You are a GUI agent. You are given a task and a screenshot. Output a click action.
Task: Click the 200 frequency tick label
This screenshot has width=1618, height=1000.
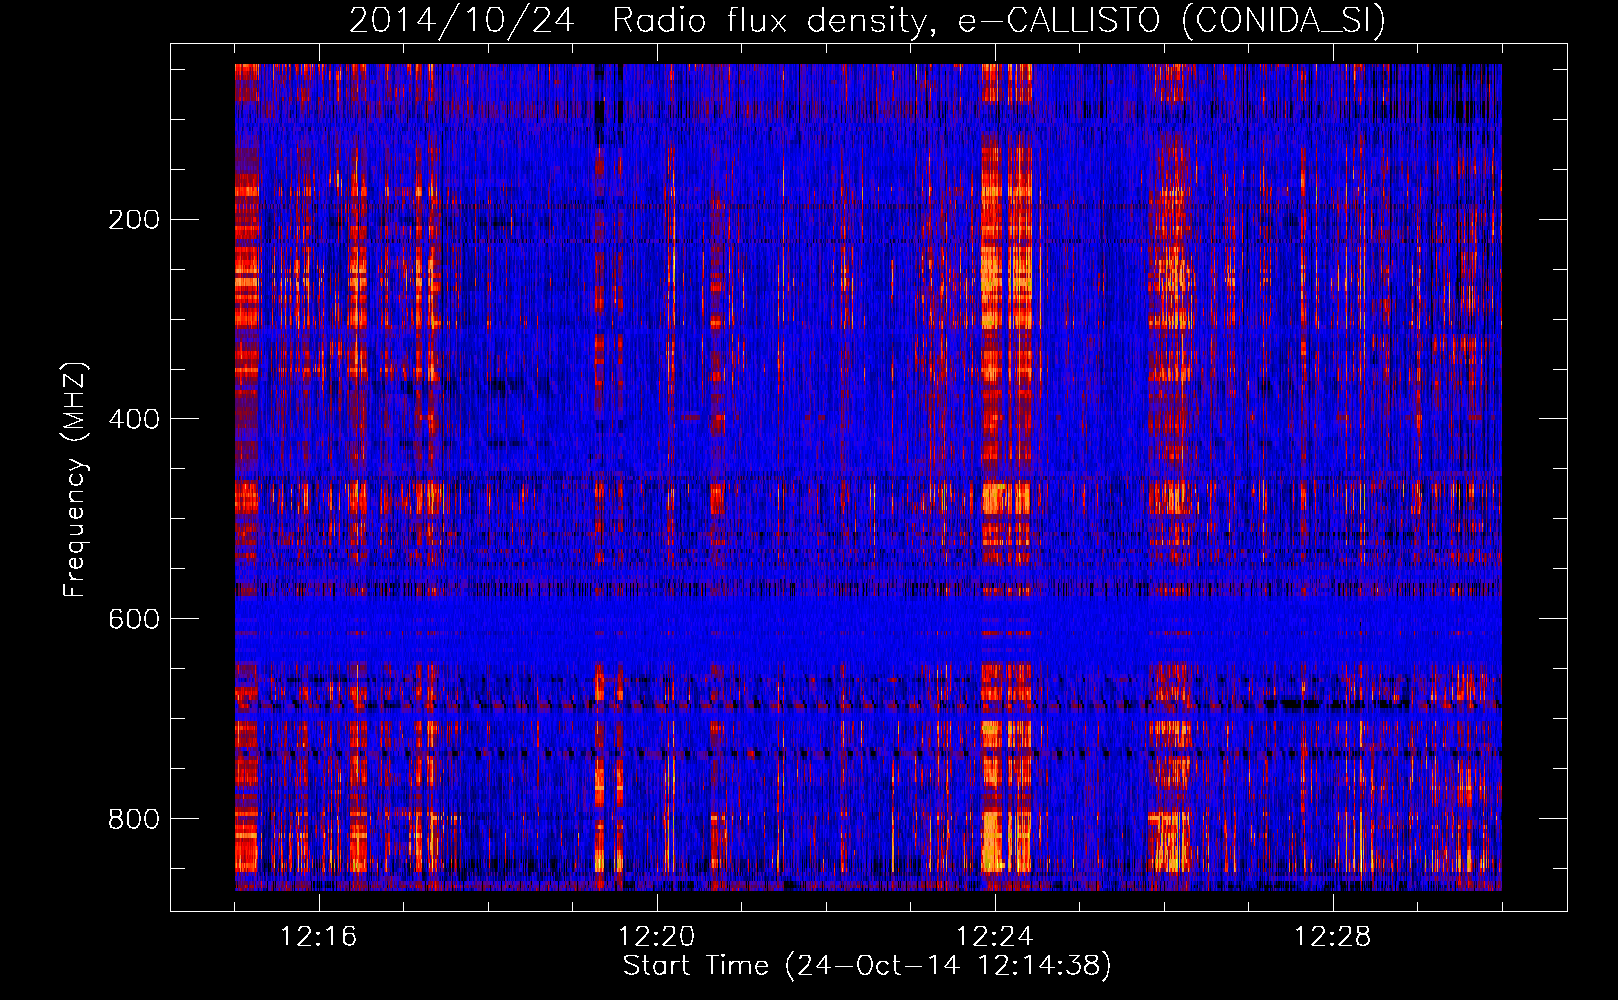pyautogui.click(x=134, y=219)
